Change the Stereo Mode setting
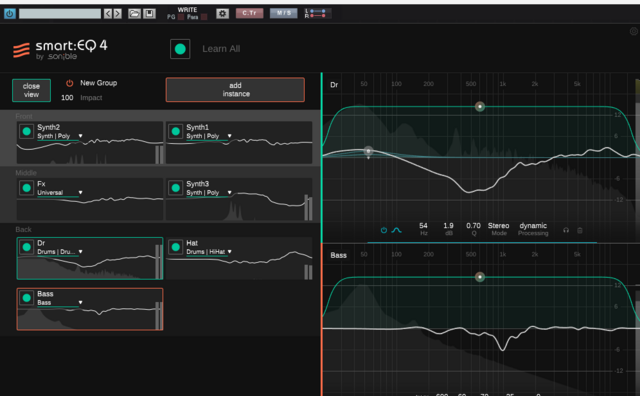The width and height of the screenshot is (640, 396). pos(498,229)
